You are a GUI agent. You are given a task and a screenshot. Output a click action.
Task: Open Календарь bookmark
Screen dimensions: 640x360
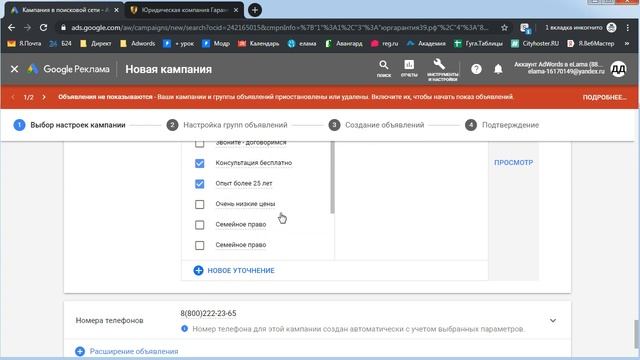pos(259,43)
